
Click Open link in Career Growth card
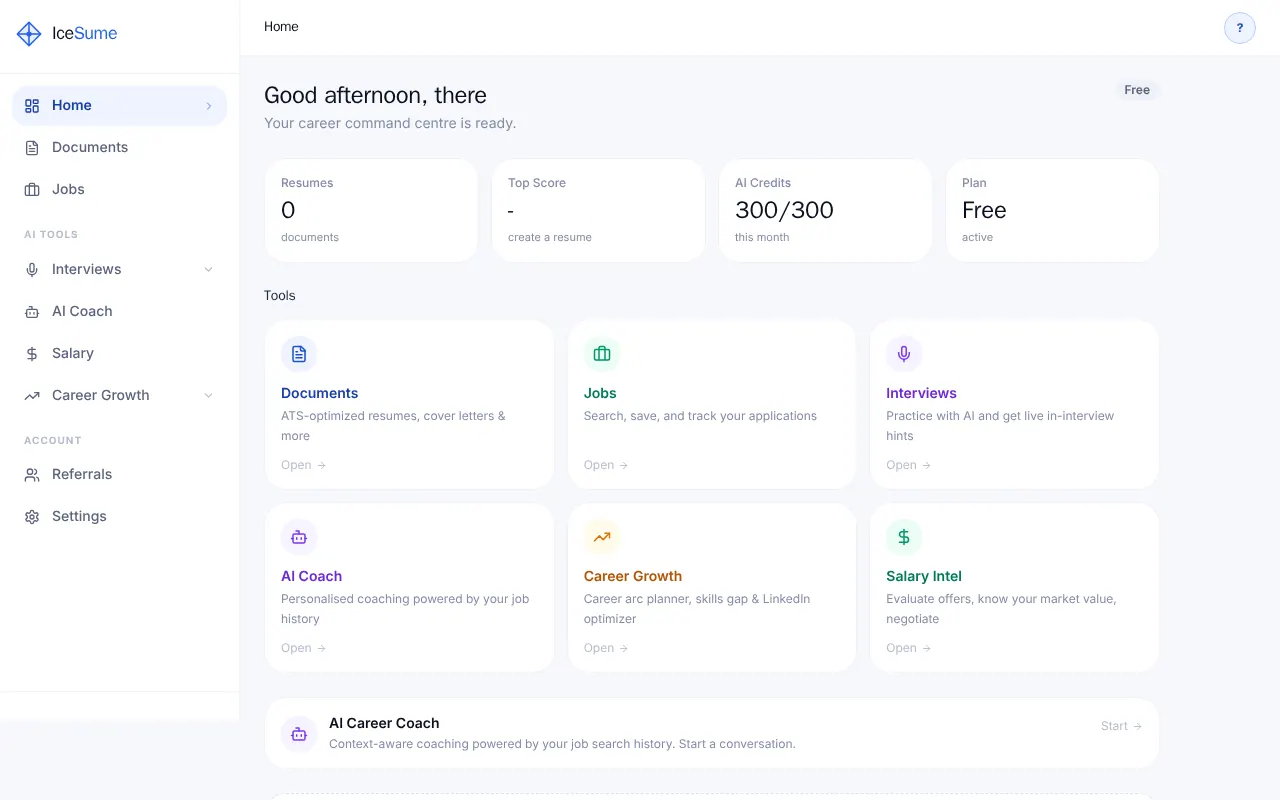point(606,648)
